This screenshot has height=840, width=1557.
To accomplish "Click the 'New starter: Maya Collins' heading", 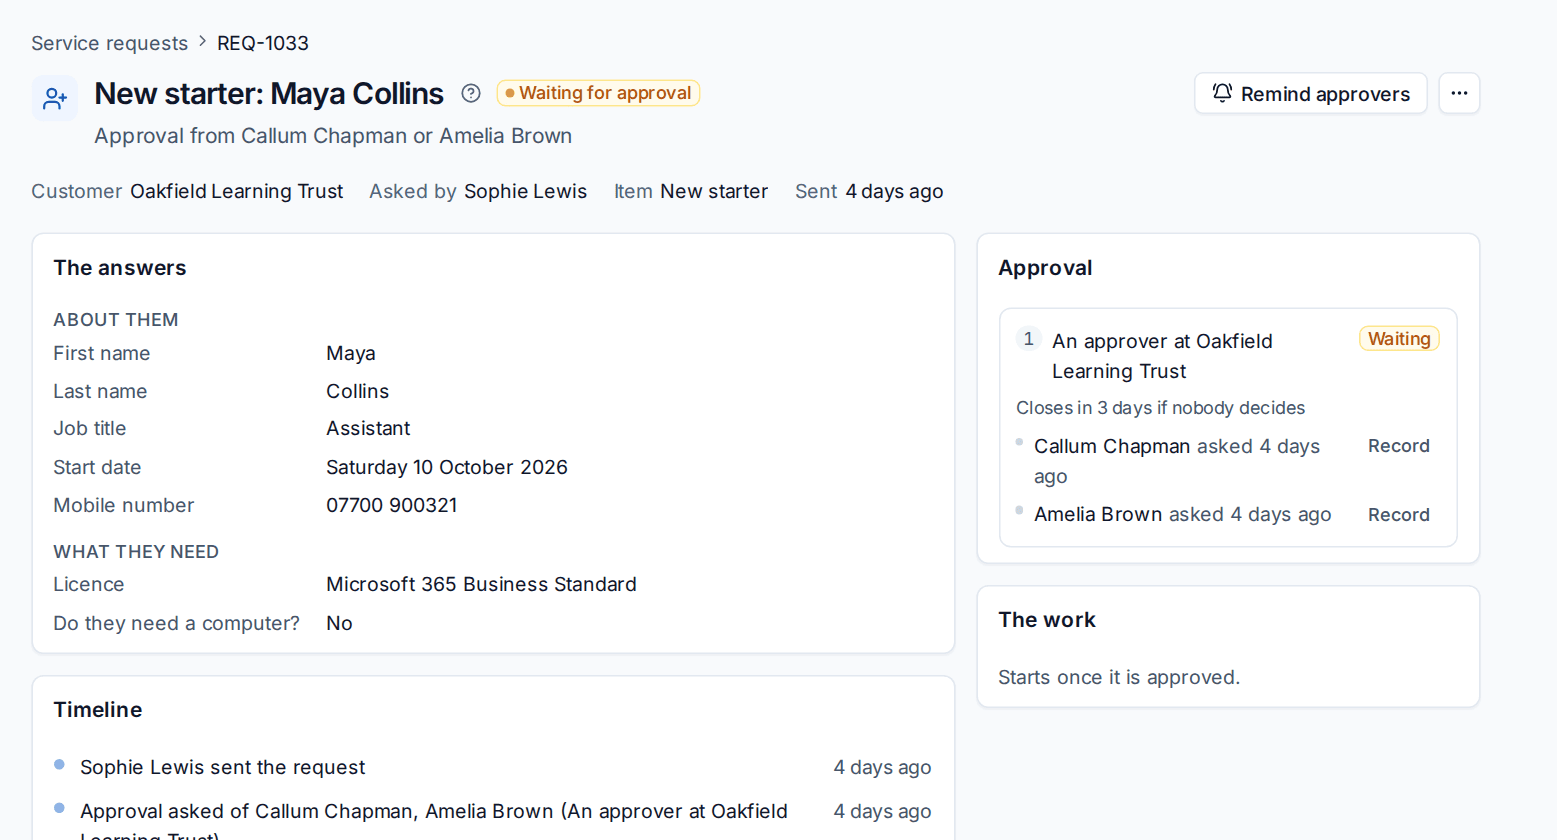I will (269, 93).
